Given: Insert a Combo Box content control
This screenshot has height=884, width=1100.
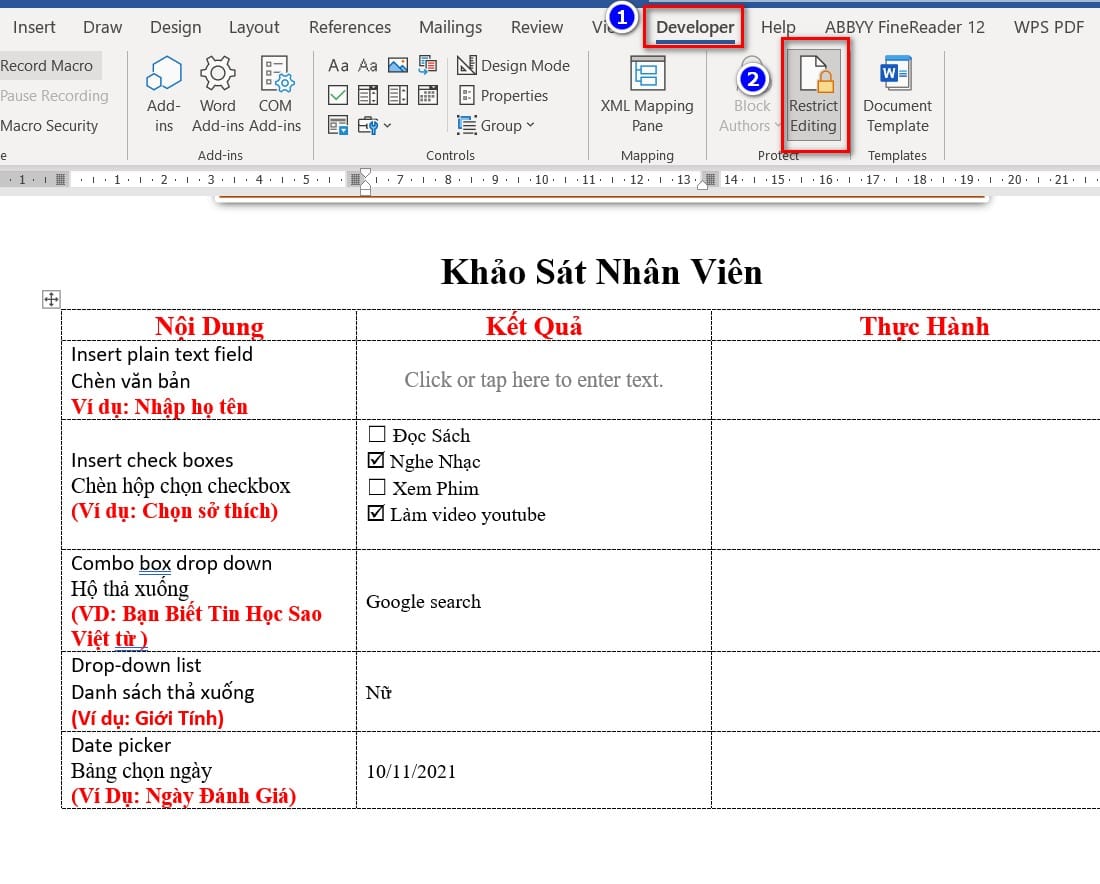Looking at the screenshot, I should pos(368,95).
